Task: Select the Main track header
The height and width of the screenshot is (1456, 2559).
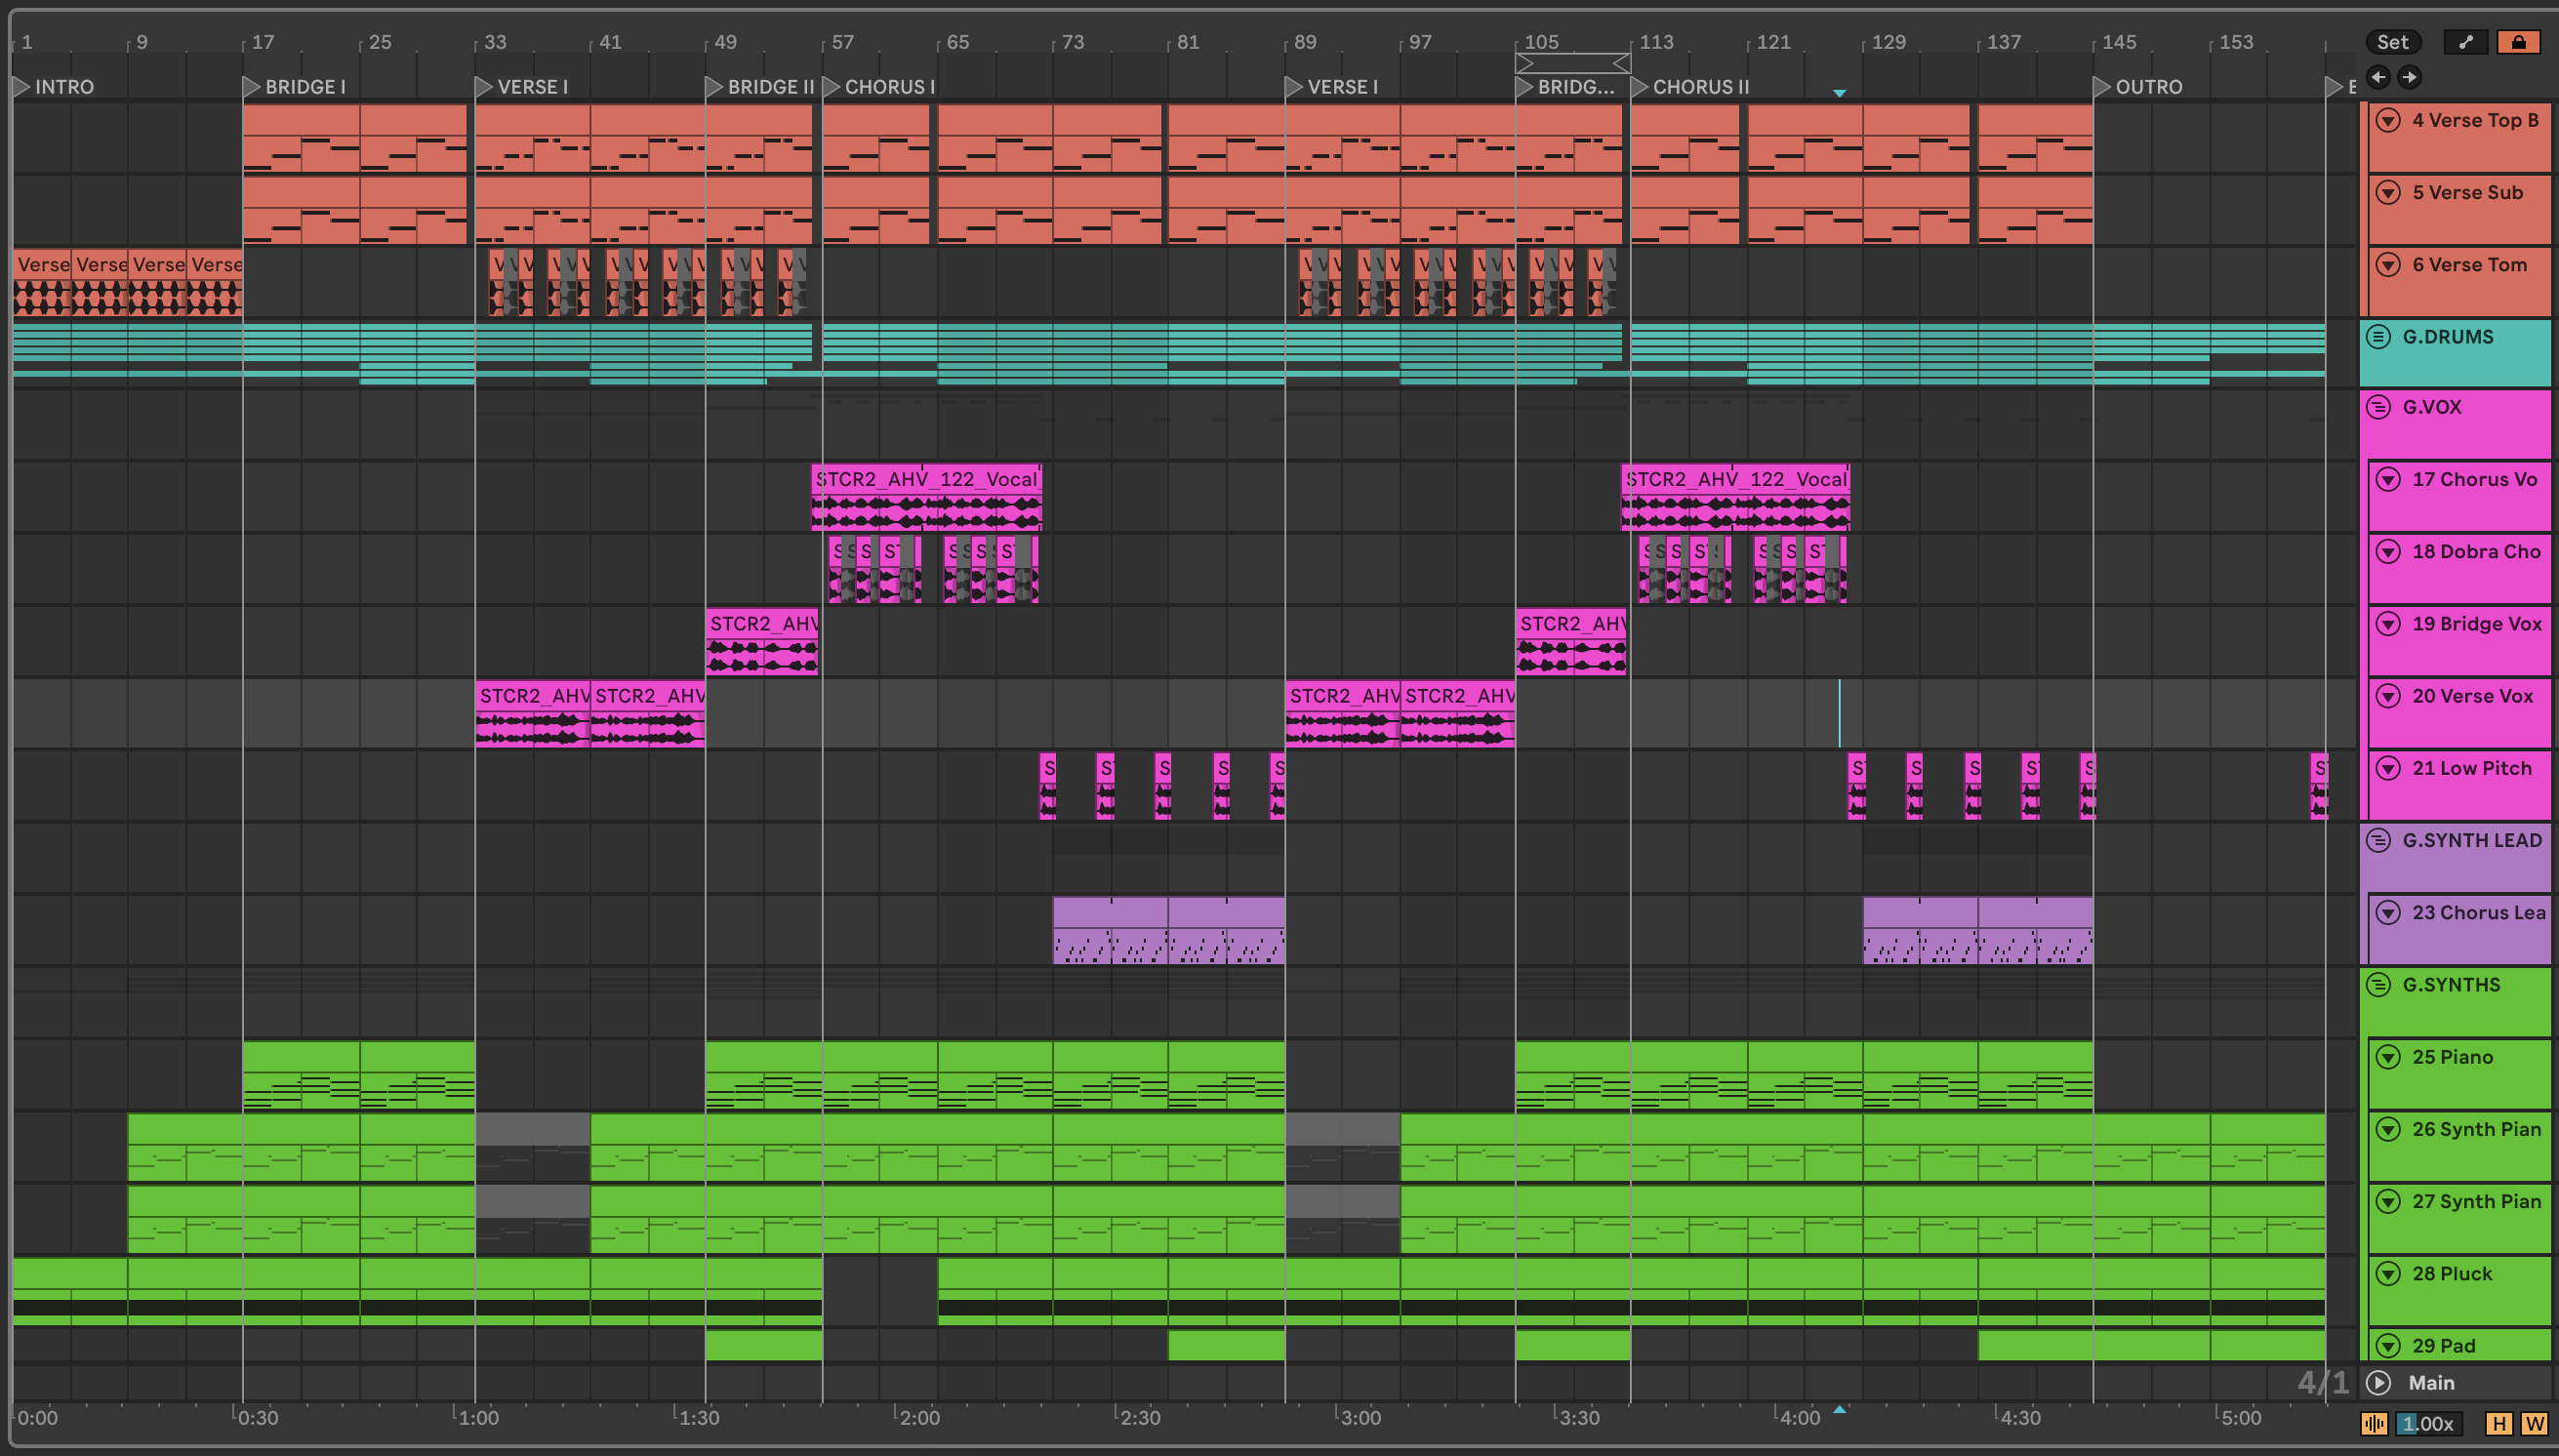Action: (2456, 1383)
